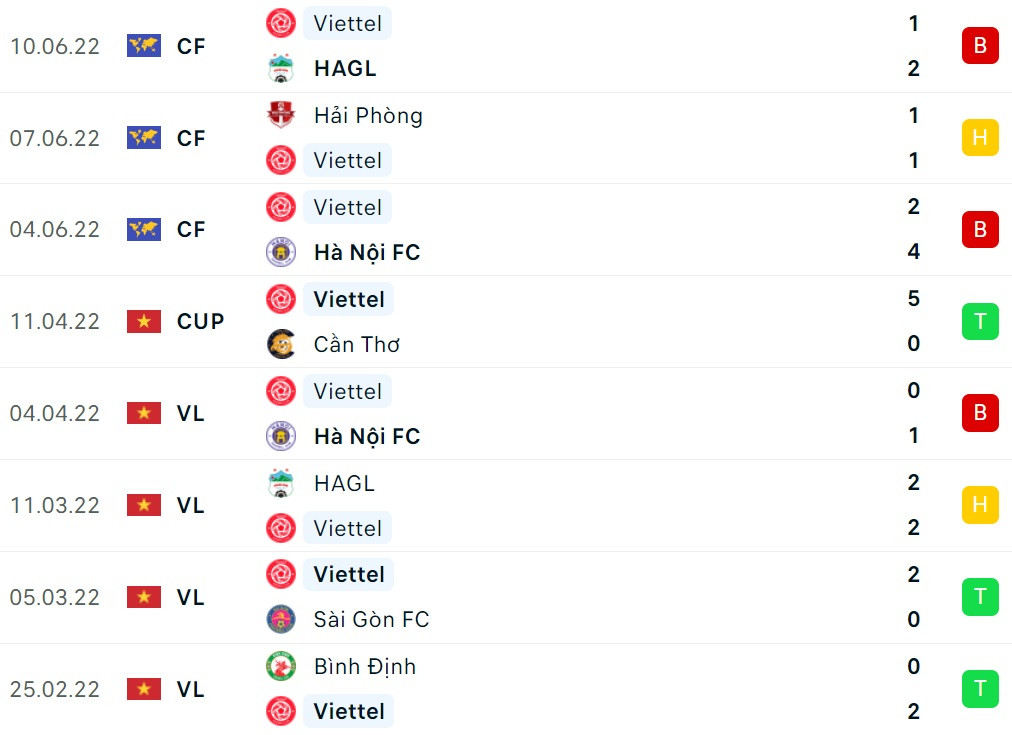
Task: Click green T badge for Bình Định match
Action: point(980,688)
